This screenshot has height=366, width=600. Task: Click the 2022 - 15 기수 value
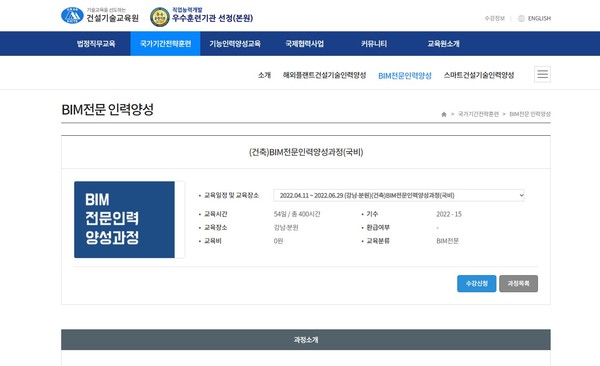coord(449,214)
